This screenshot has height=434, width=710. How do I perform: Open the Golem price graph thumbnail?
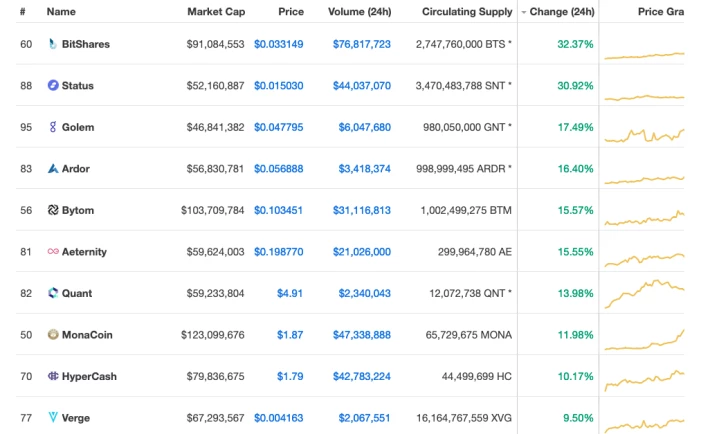coord(644,135)
